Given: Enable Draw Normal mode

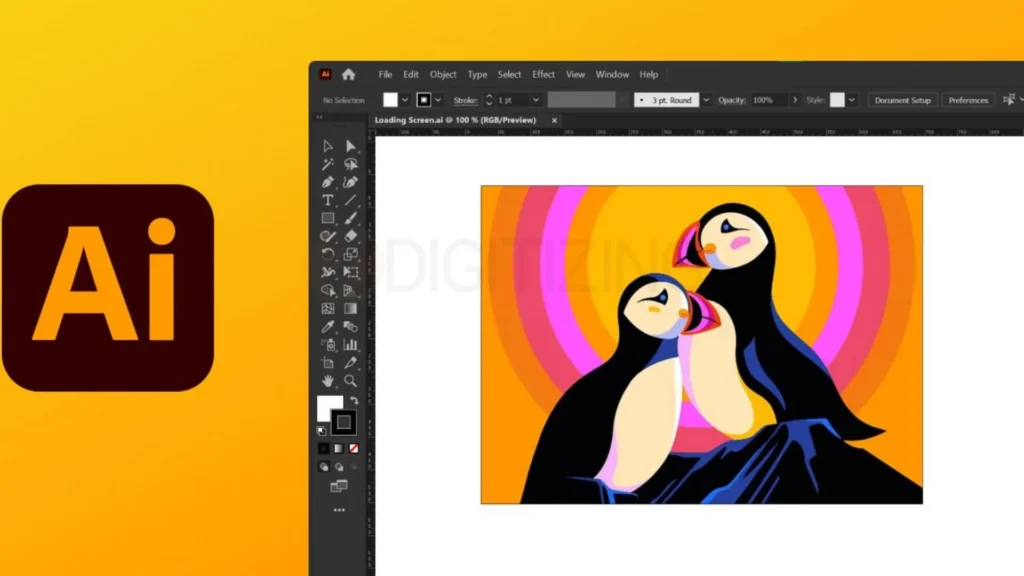Looking at the screenshot, I should [x=324, y=467].
